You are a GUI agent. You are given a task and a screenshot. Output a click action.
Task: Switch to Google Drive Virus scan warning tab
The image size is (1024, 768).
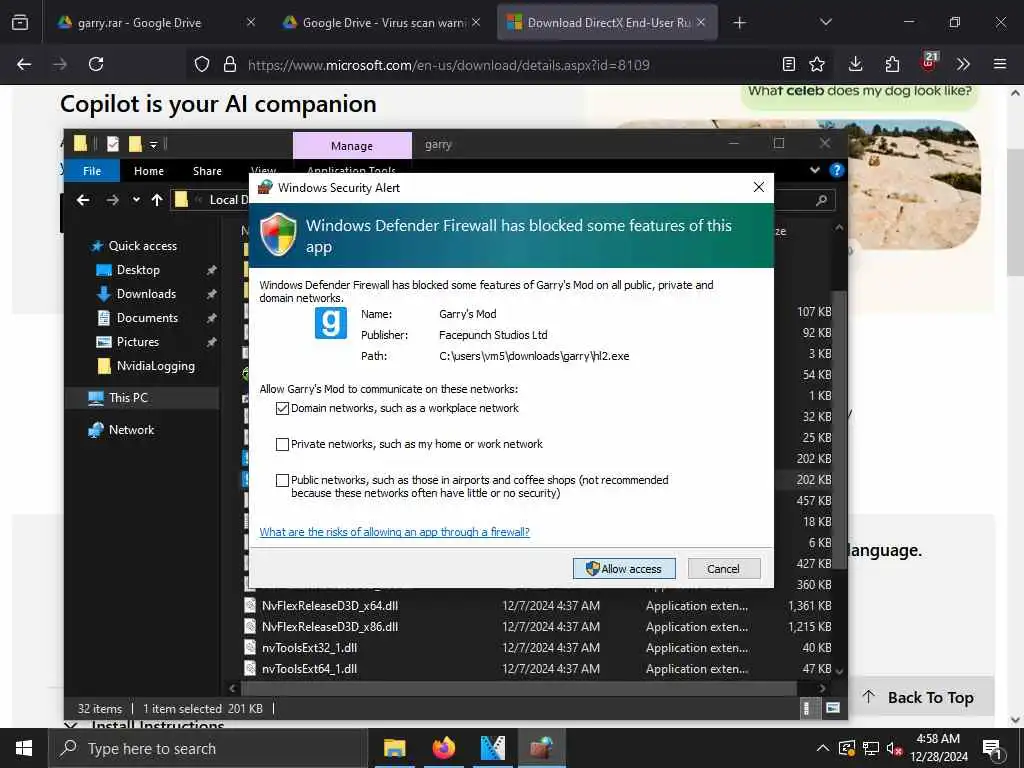[383, 23]
